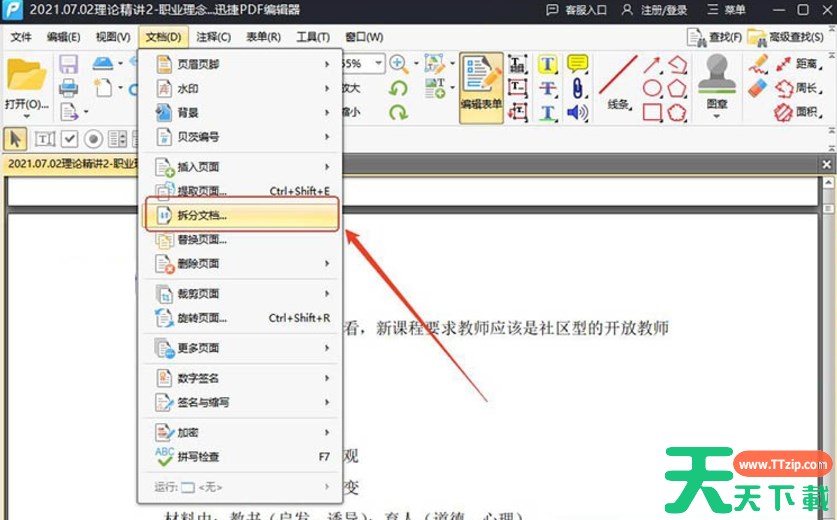This screenshot has height=520, width=837.
Task: Click the yellow sticky note comment icon
Action: click(577, 64)
